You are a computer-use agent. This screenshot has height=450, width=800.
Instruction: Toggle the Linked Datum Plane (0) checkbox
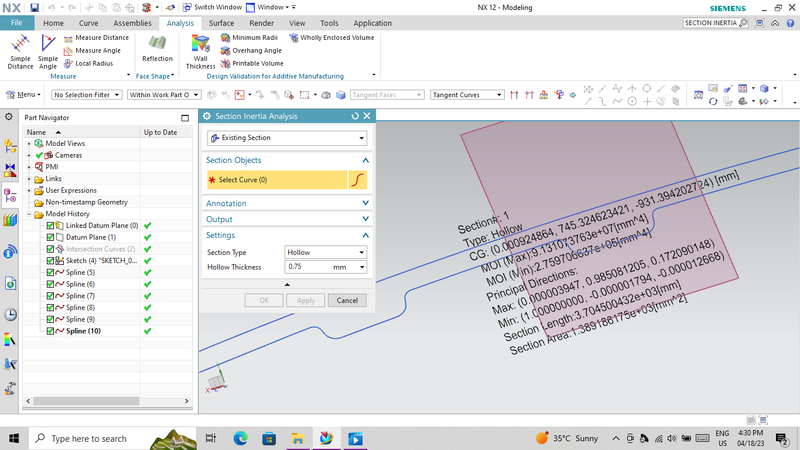coord(50,226)
